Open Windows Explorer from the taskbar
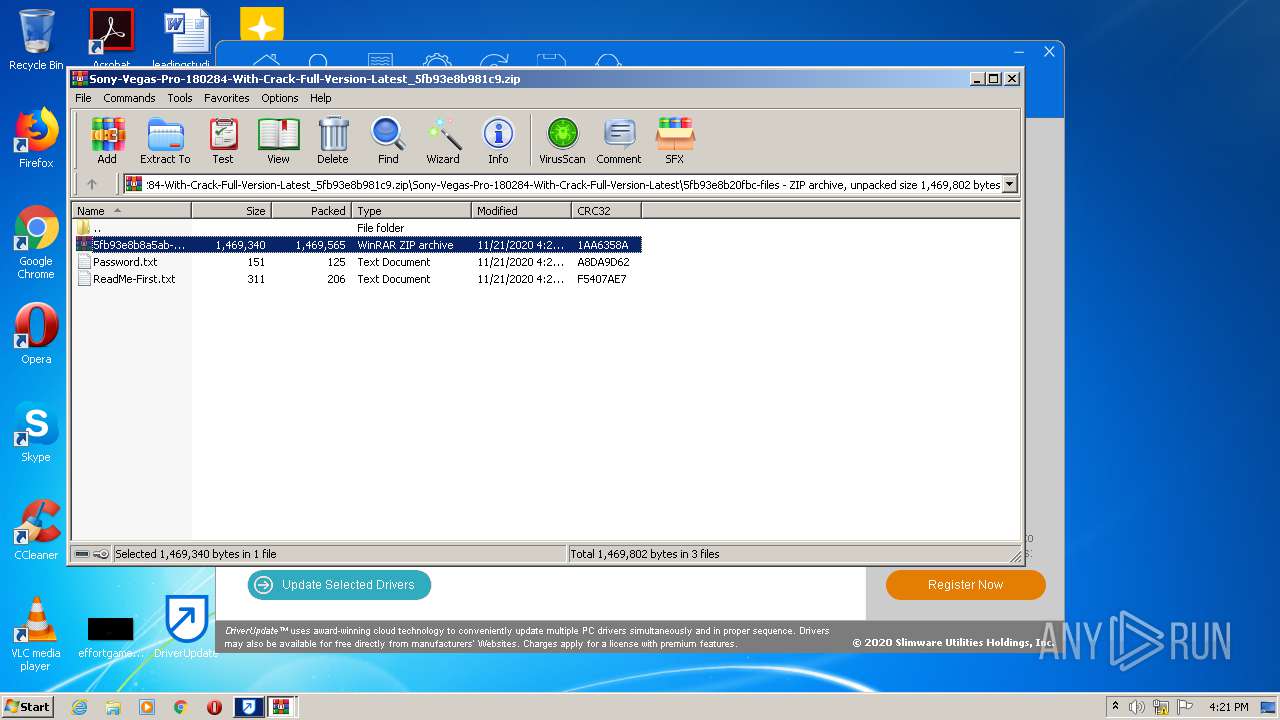 click(x=113, y=707)
